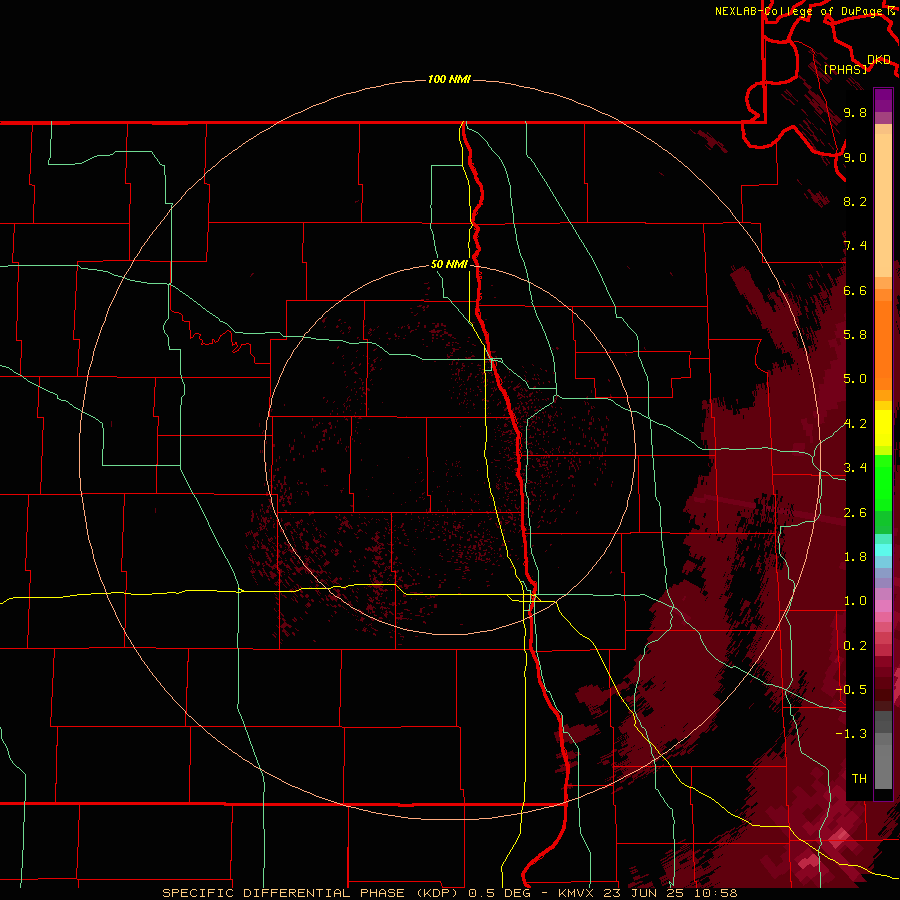This screenshot has height=900, width=900.
Task: Click the 5.8 value on color scale
Action: [x=855, y=335]
